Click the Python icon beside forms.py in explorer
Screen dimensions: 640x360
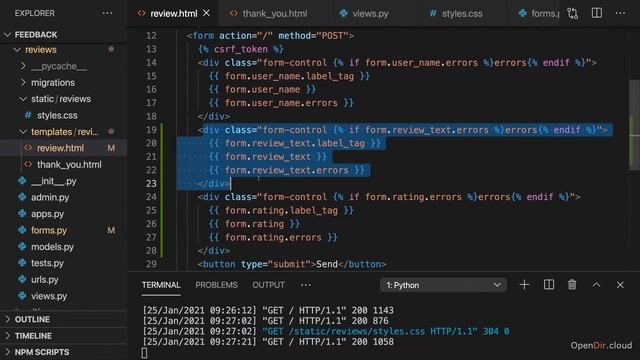click(22, 230)
